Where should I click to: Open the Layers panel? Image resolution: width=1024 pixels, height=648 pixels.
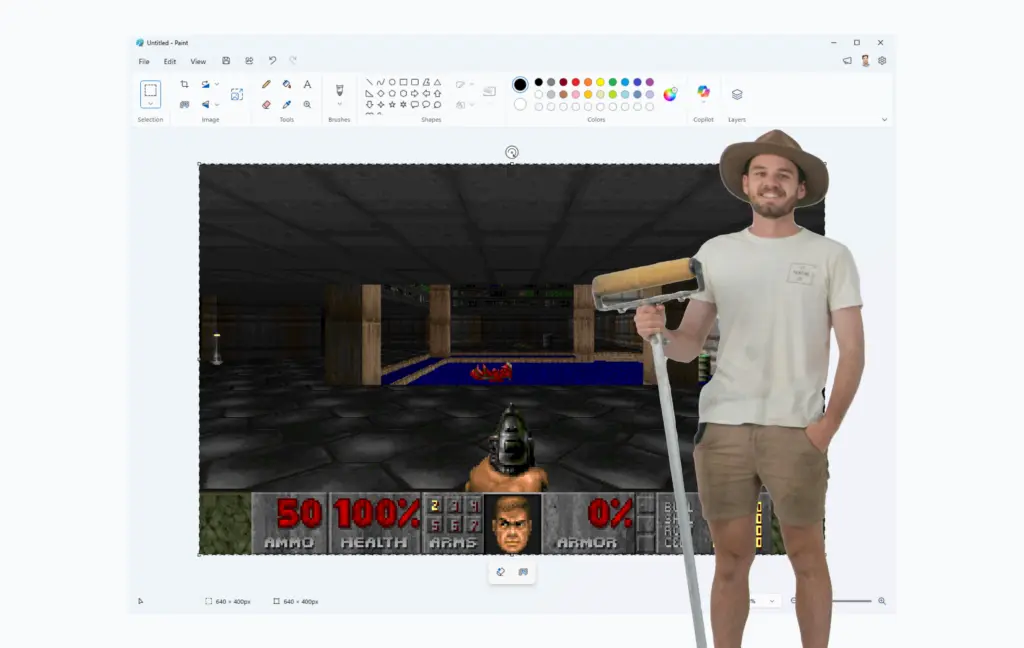coord(737,95)
